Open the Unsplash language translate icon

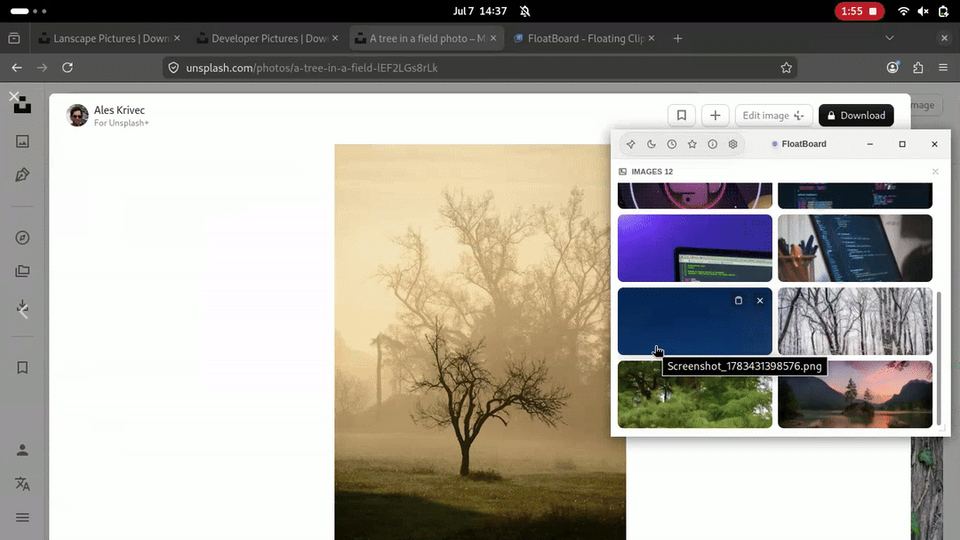tap(23, 484)
